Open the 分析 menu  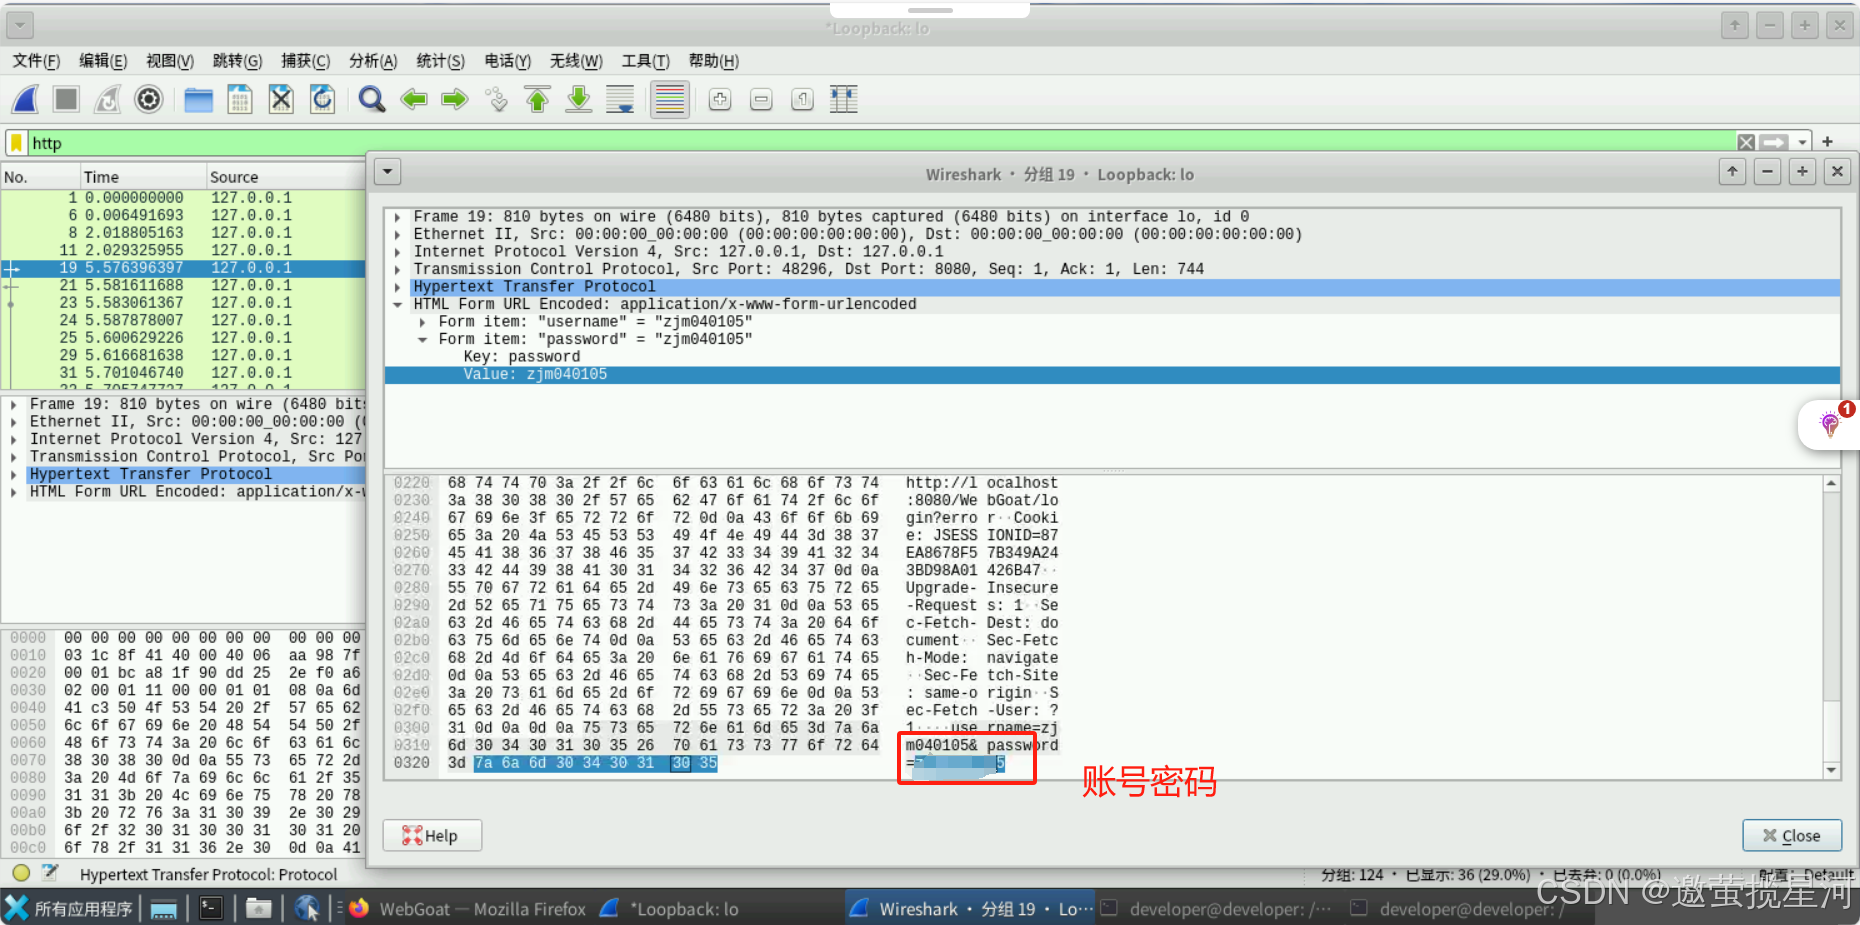(x=370, y=61)
